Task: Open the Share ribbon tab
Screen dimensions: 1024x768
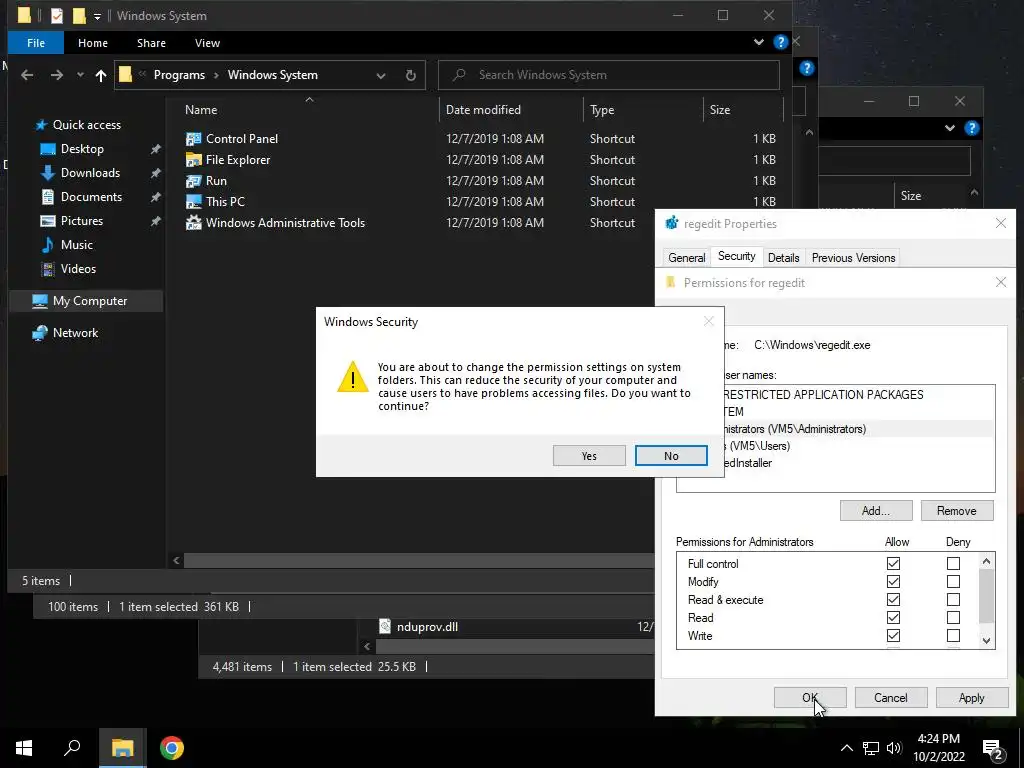Action: click(x=151, y=43)
